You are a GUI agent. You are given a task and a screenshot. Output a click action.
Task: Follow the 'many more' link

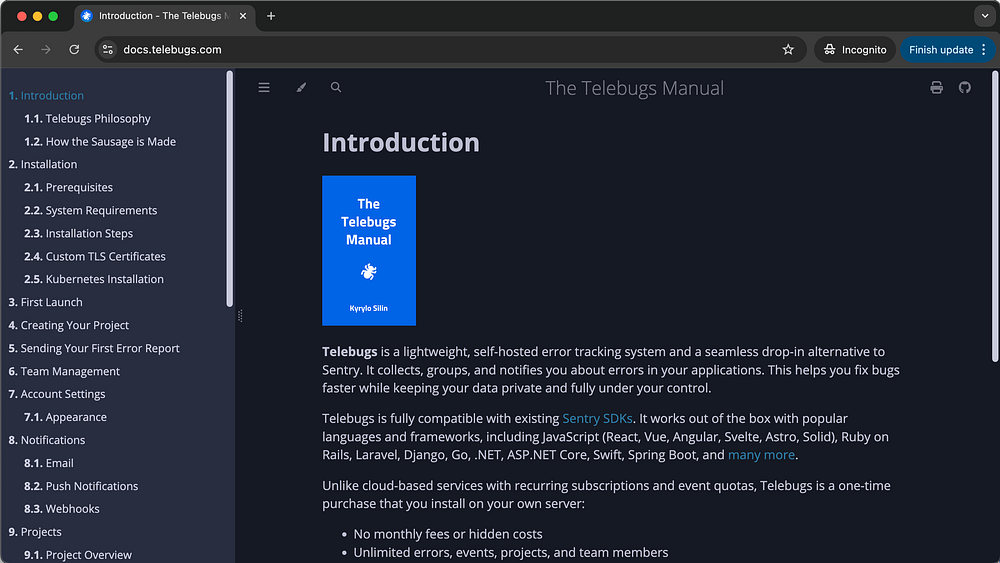(x=761, y=455)
